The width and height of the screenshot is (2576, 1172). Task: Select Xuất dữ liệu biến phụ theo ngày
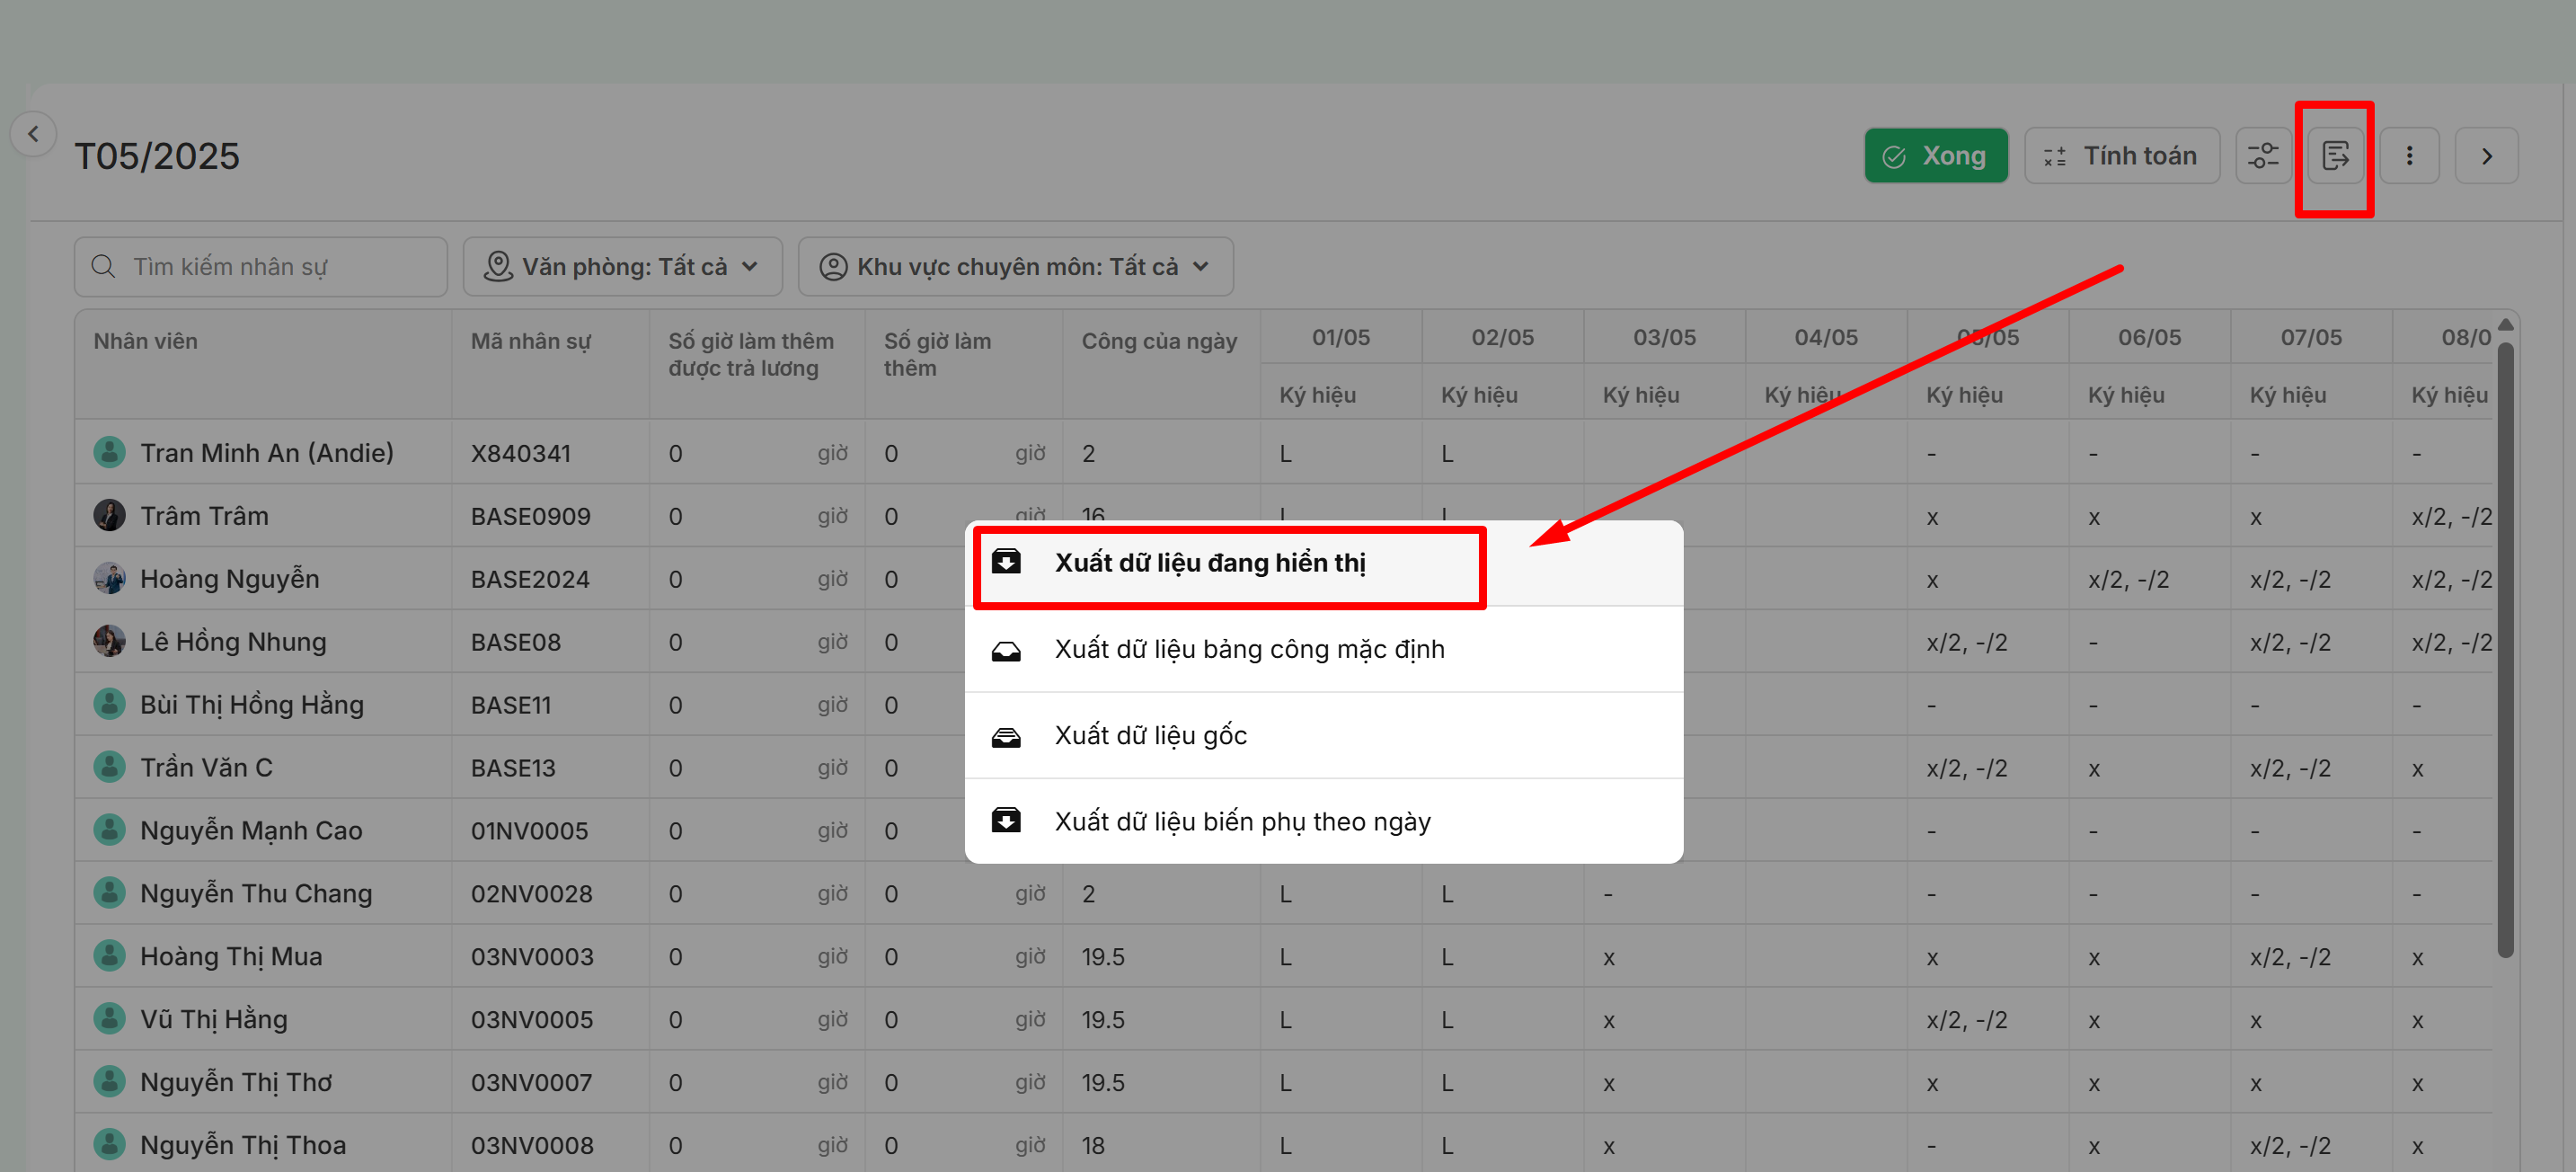point(1242,821)
